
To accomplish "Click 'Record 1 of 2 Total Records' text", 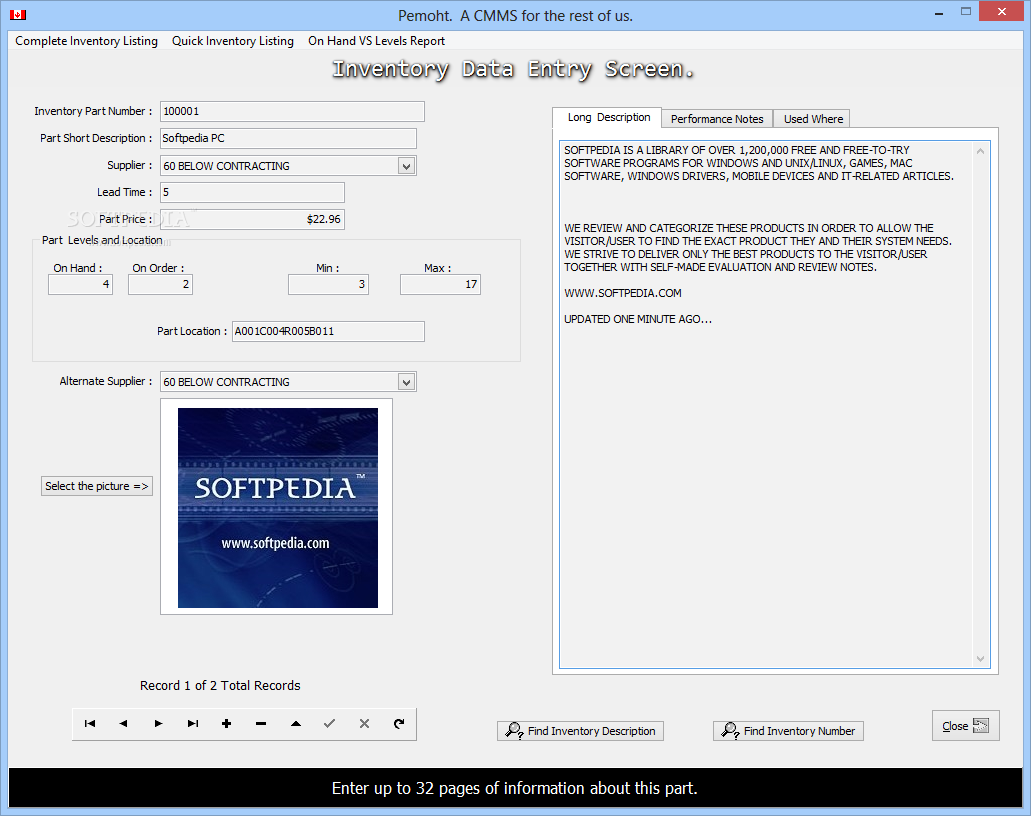I will pos(220,685).
